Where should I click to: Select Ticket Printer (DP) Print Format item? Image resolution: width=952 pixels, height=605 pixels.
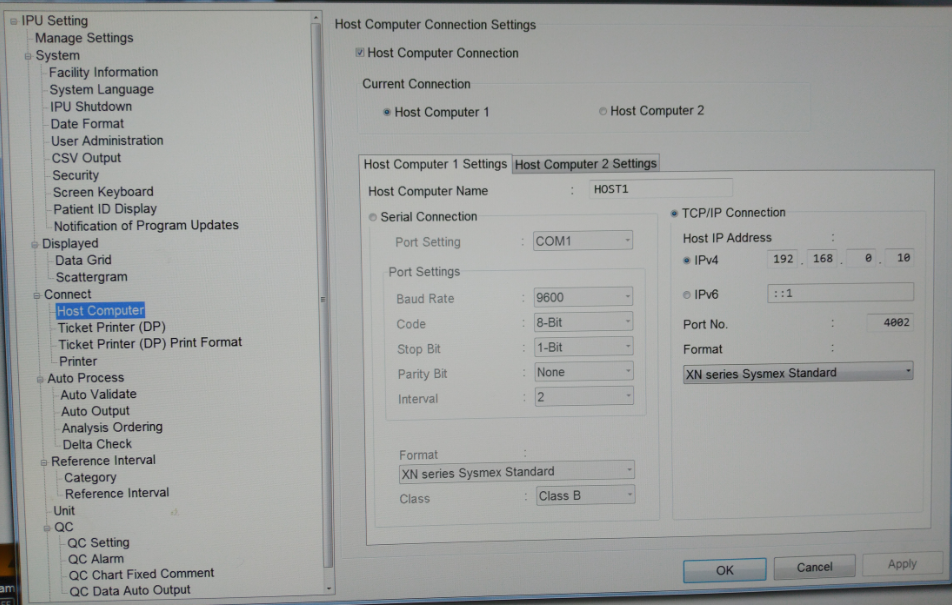pos(150,342)
